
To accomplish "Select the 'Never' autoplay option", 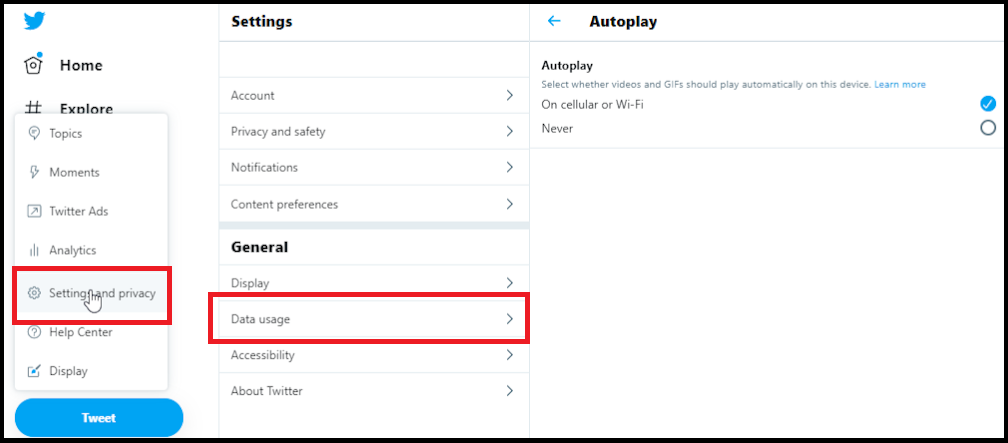I will 988,128.
